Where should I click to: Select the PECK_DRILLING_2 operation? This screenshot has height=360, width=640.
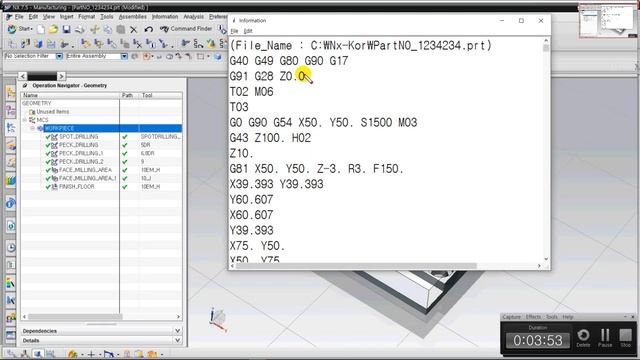tap(81, 162)
